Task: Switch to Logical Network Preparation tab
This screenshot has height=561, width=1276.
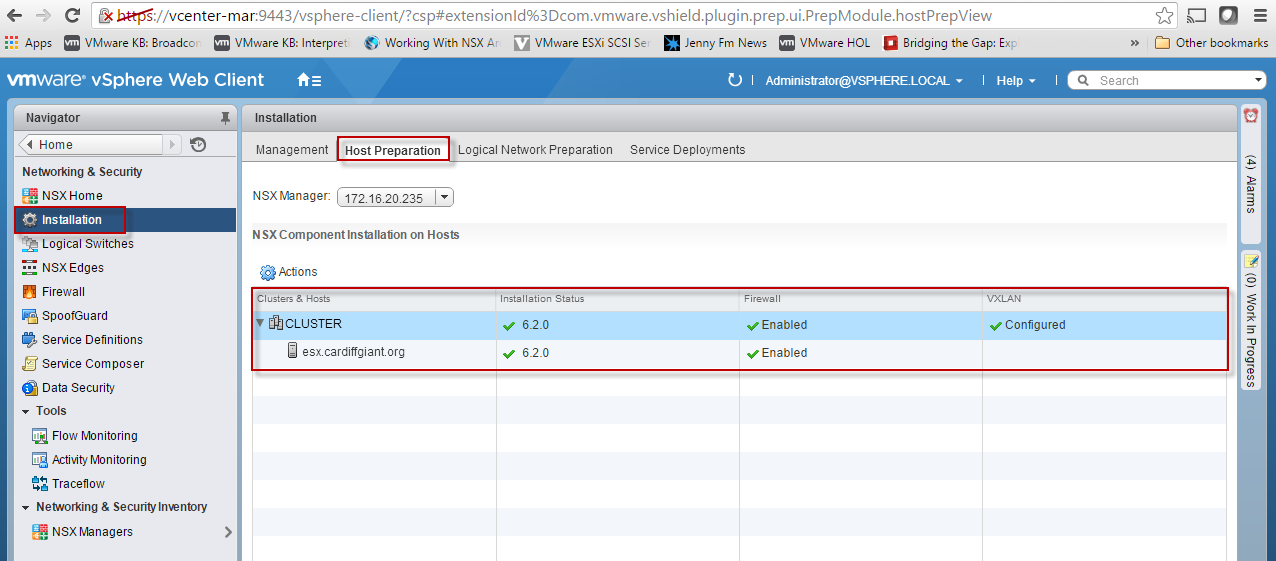Action: click(x=535, y=150)
